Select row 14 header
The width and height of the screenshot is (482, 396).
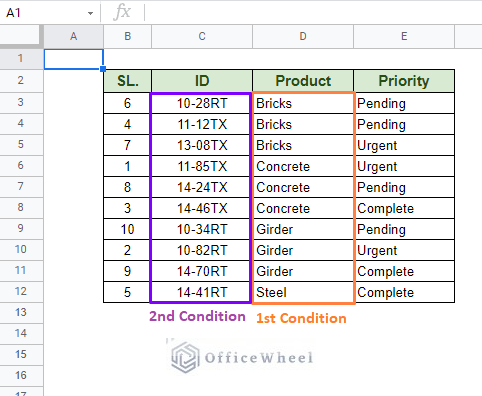21,333
